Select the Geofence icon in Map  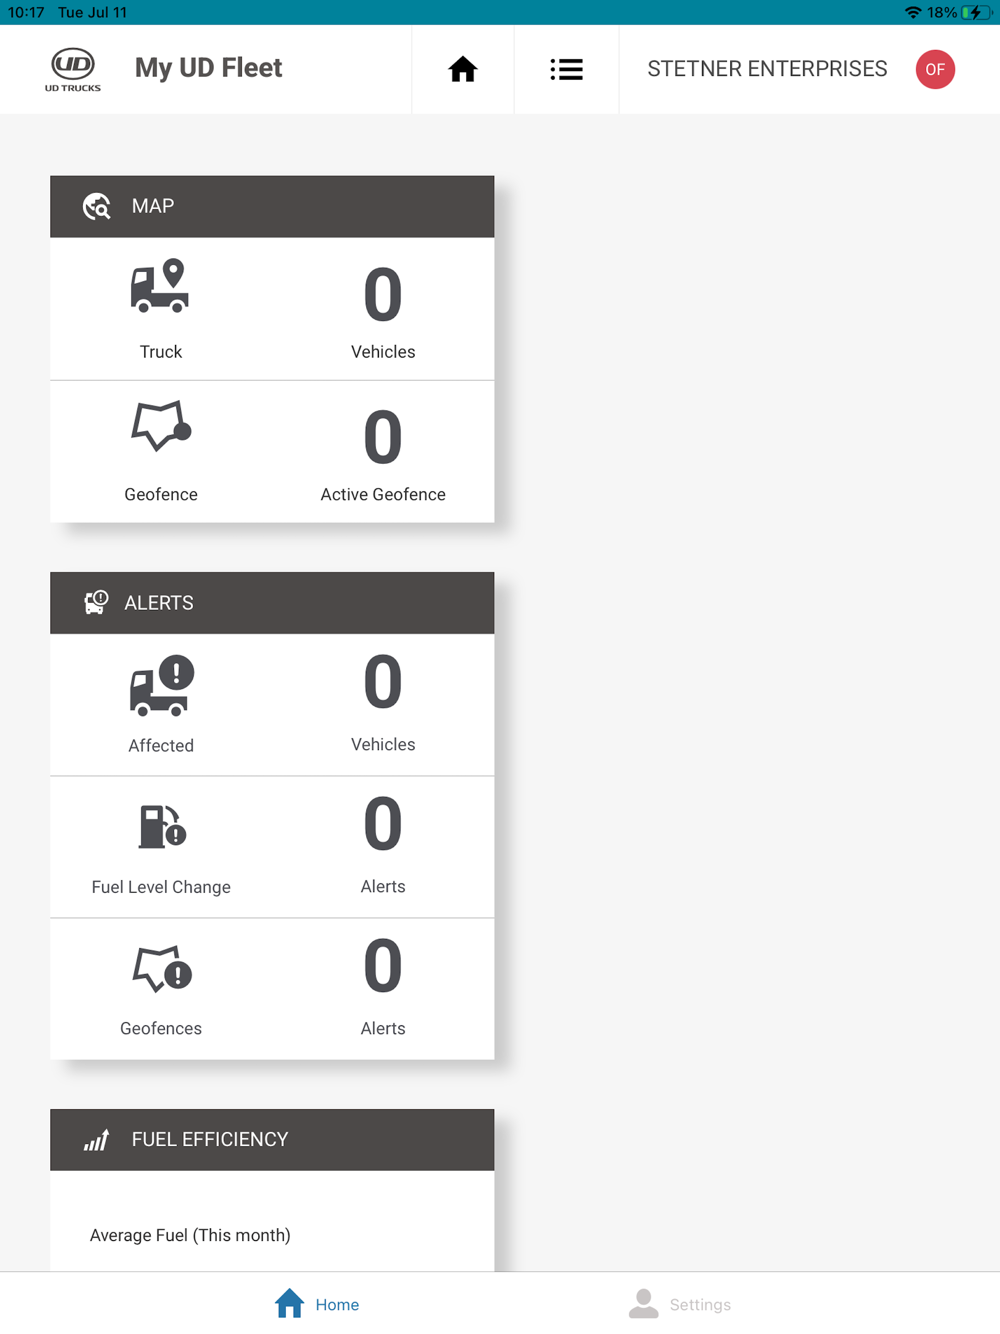coord(161,426)
